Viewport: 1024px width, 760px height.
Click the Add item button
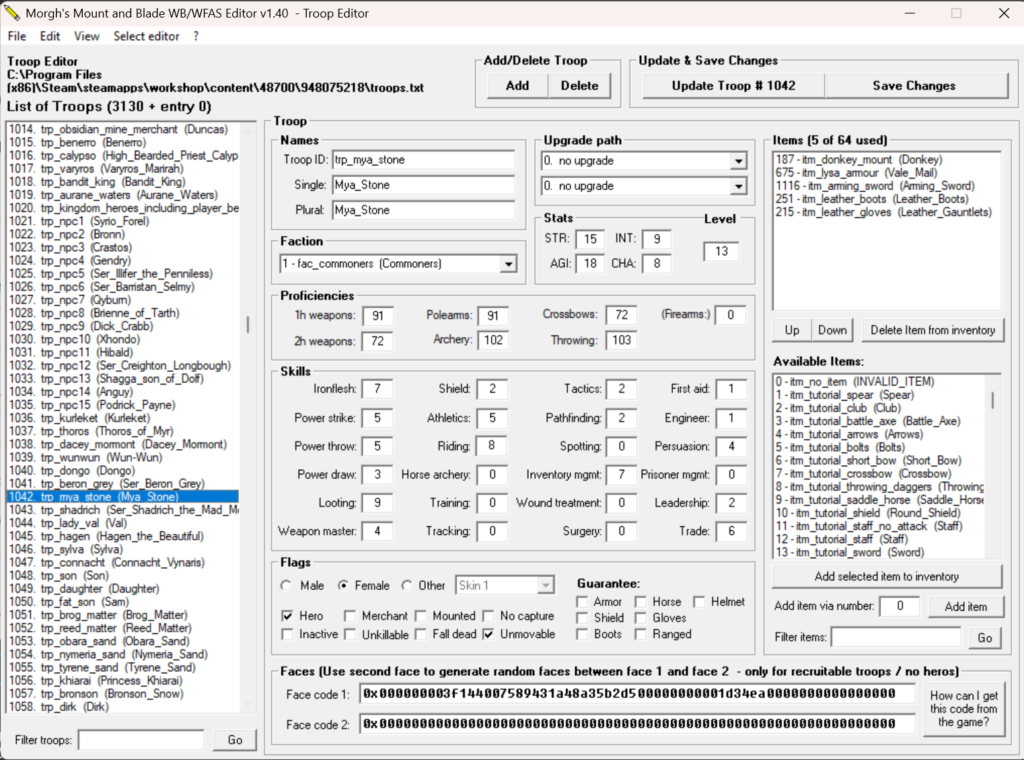coord(965,607)
